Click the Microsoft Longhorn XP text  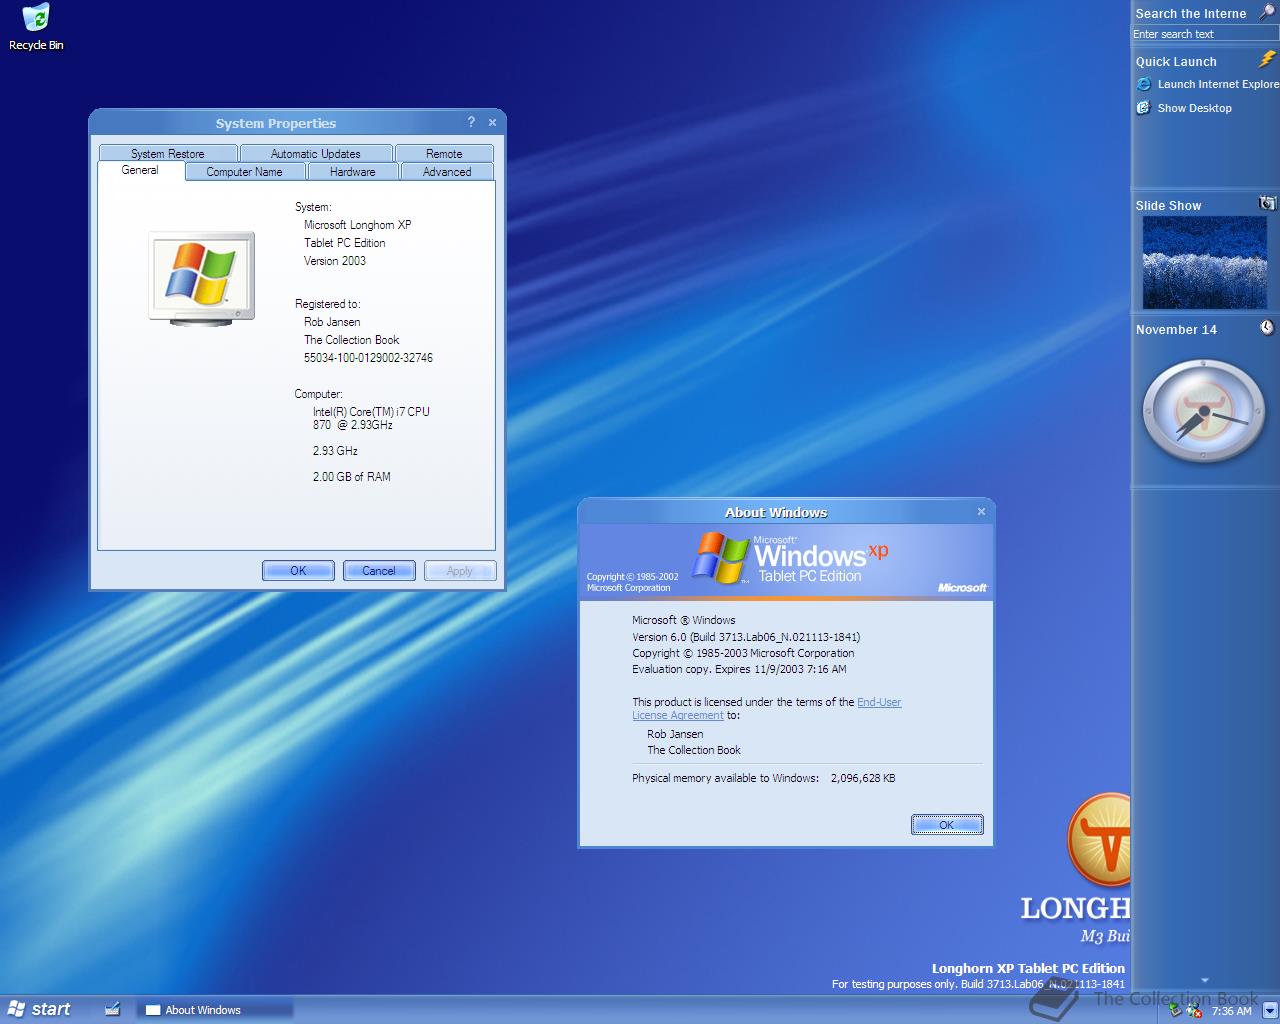coord(357,224)
